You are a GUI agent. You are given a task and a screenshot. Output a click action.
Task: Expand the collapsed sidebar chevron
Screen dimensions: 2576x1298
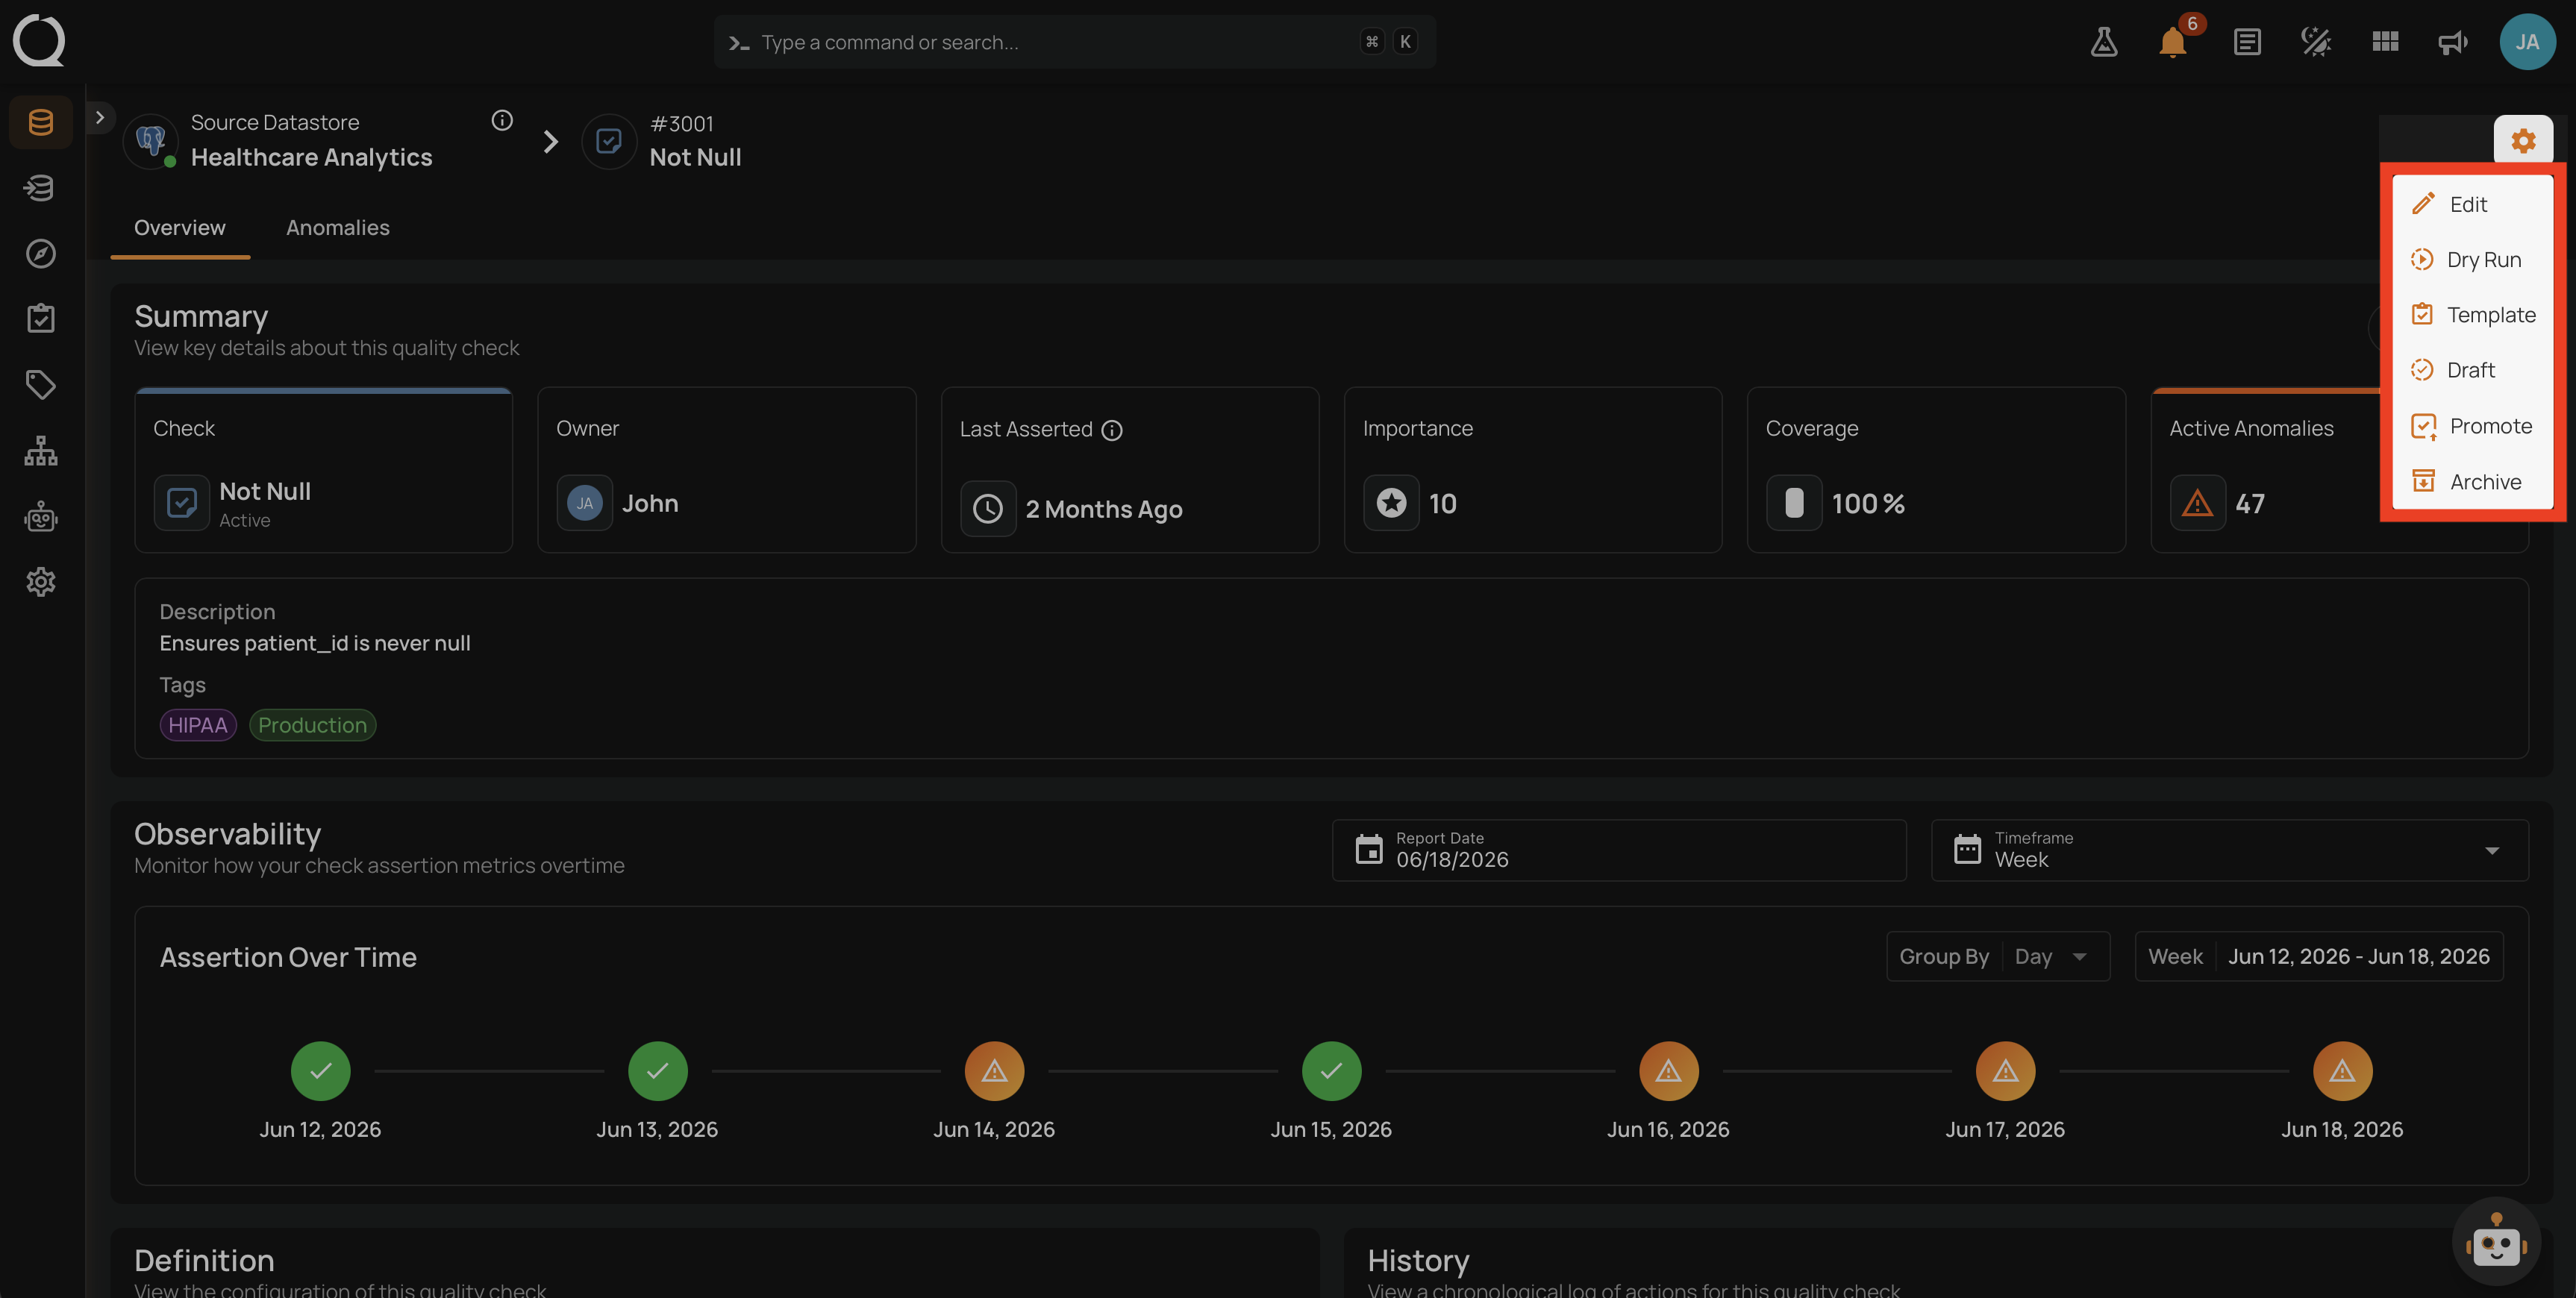[x=99, y=117]
